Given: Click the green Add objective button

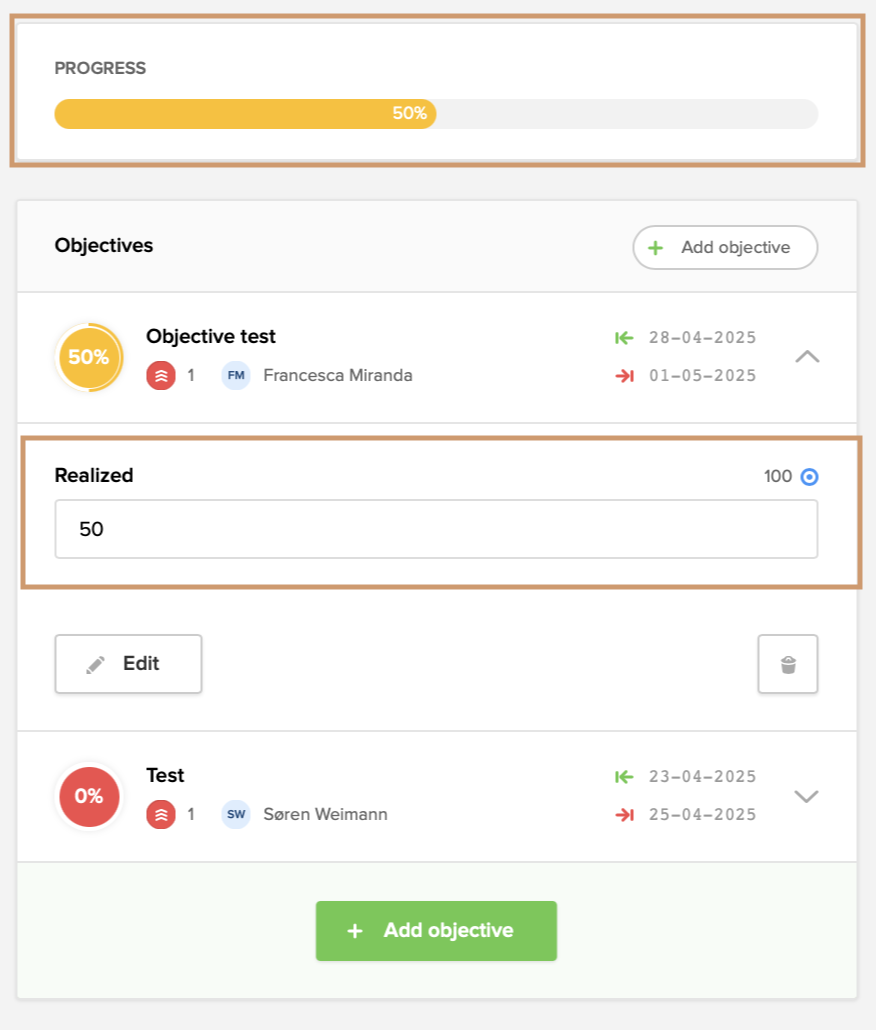Looking at the screenshot, I should click(436, 931).
